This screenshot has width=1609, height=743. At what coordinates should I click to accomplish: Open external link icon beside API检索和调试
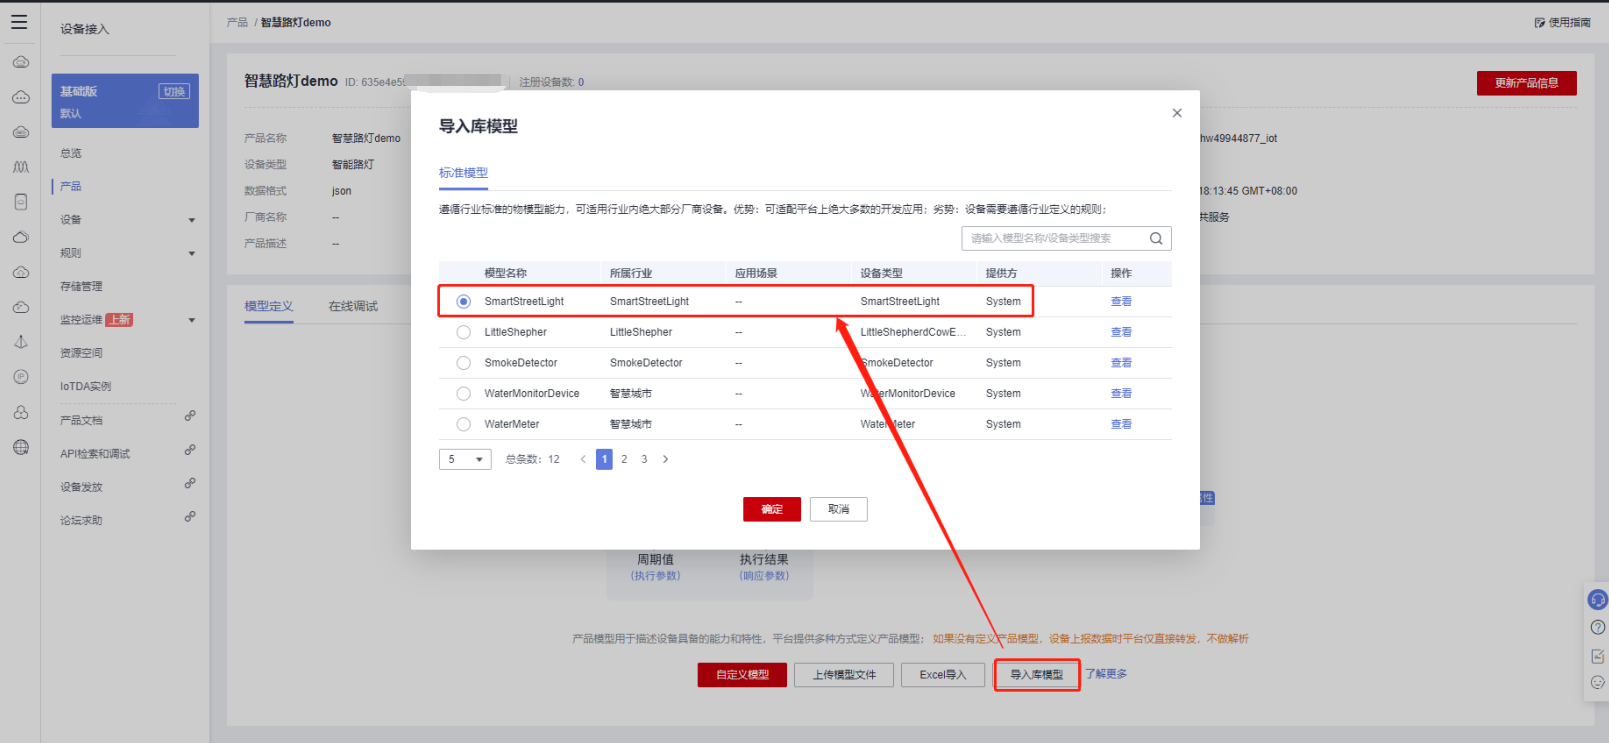pyautogui.click(x=190, y=450)
